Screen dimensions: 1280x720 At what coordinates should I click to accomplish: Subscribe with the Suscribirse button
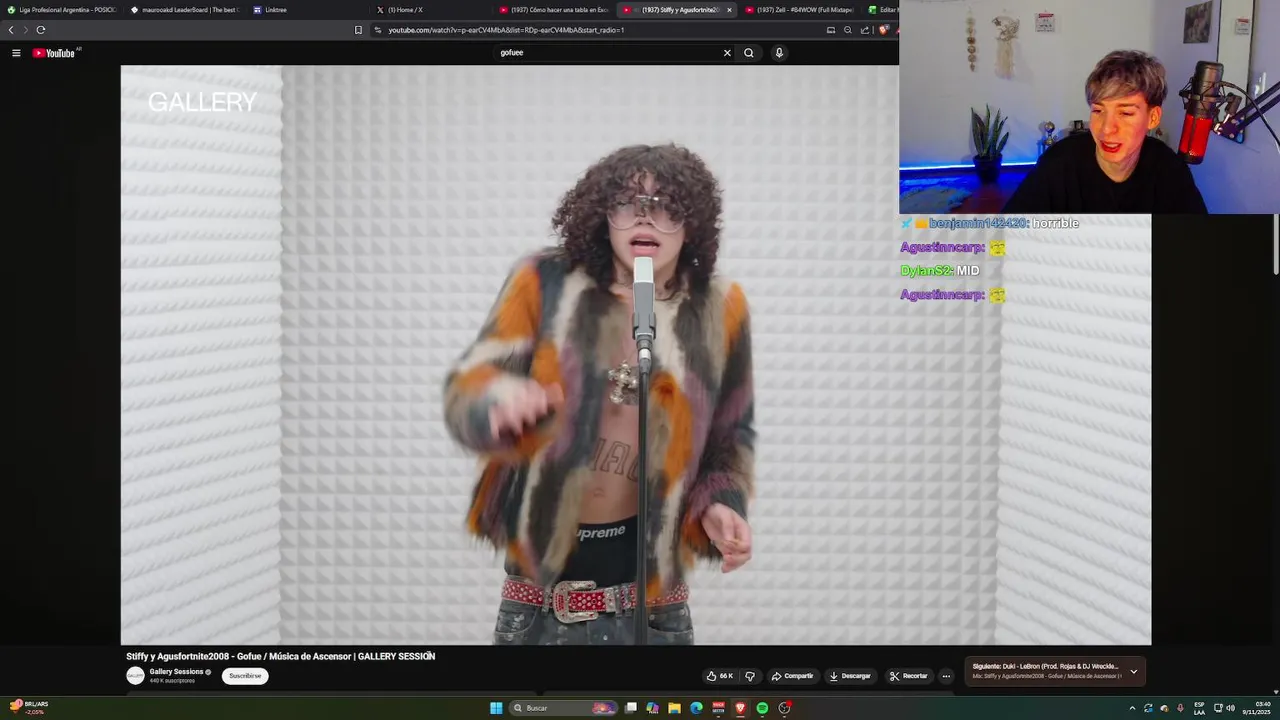245,676
